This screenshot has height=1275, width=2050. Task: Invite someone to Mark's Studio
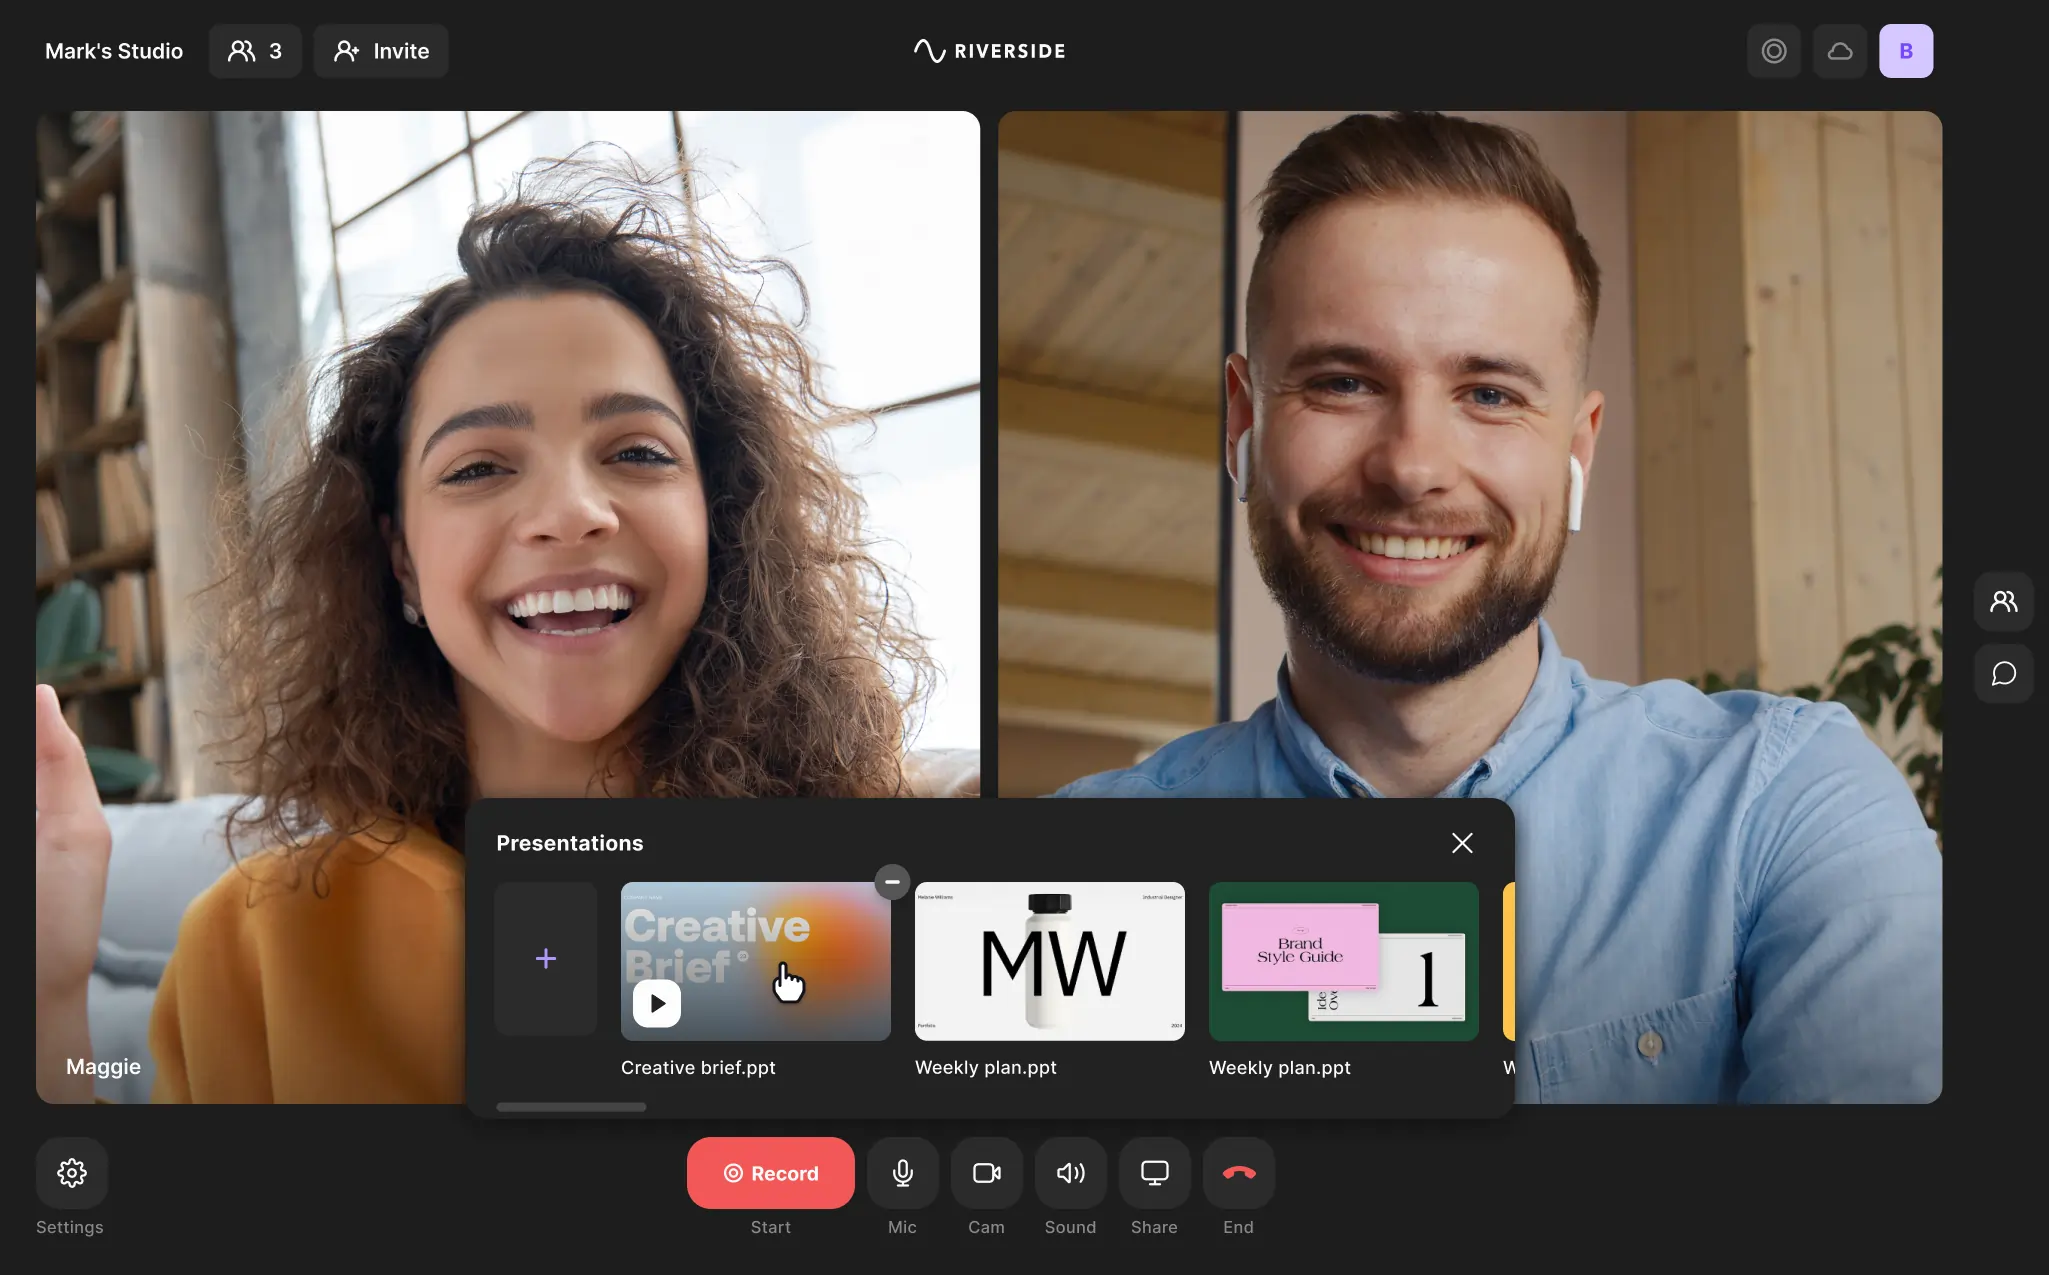[381, 50]
